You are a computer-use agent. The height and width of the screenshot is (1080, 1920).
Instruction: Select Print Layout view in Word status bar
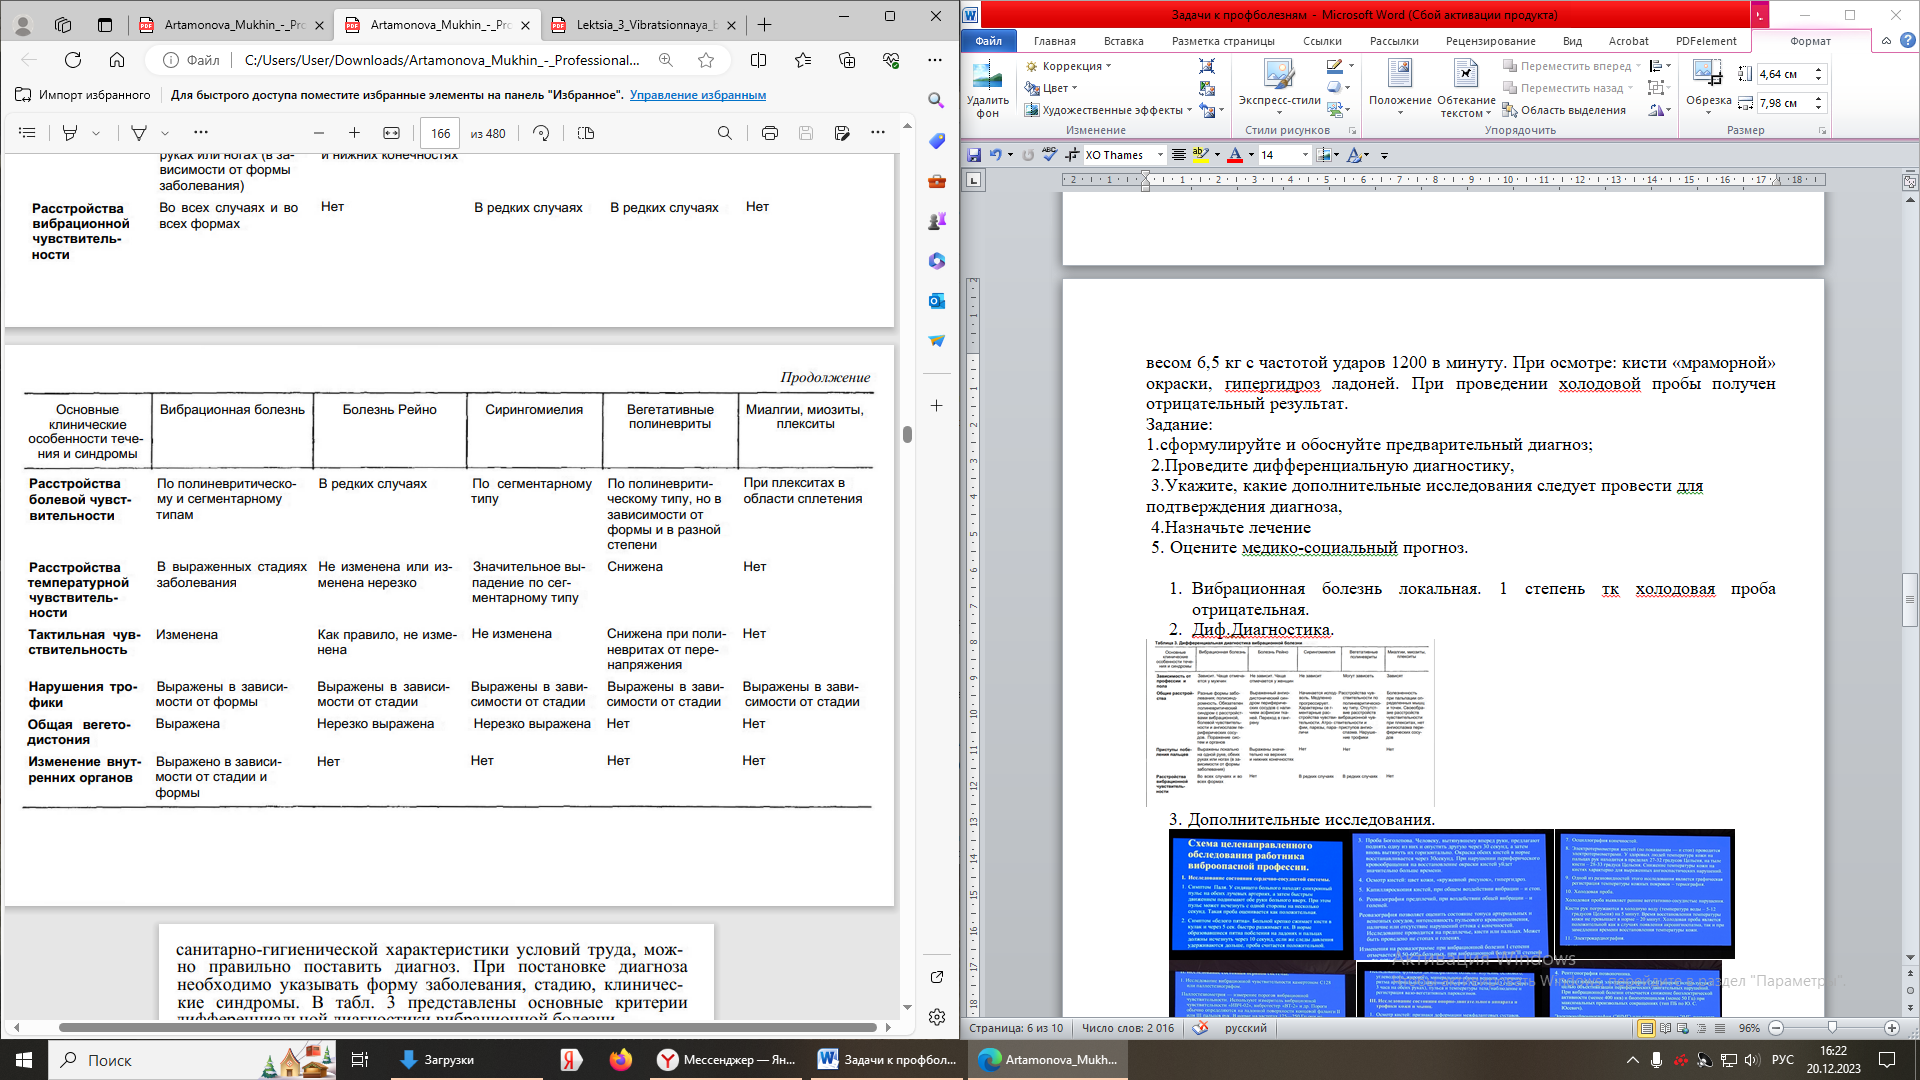1646,1028
